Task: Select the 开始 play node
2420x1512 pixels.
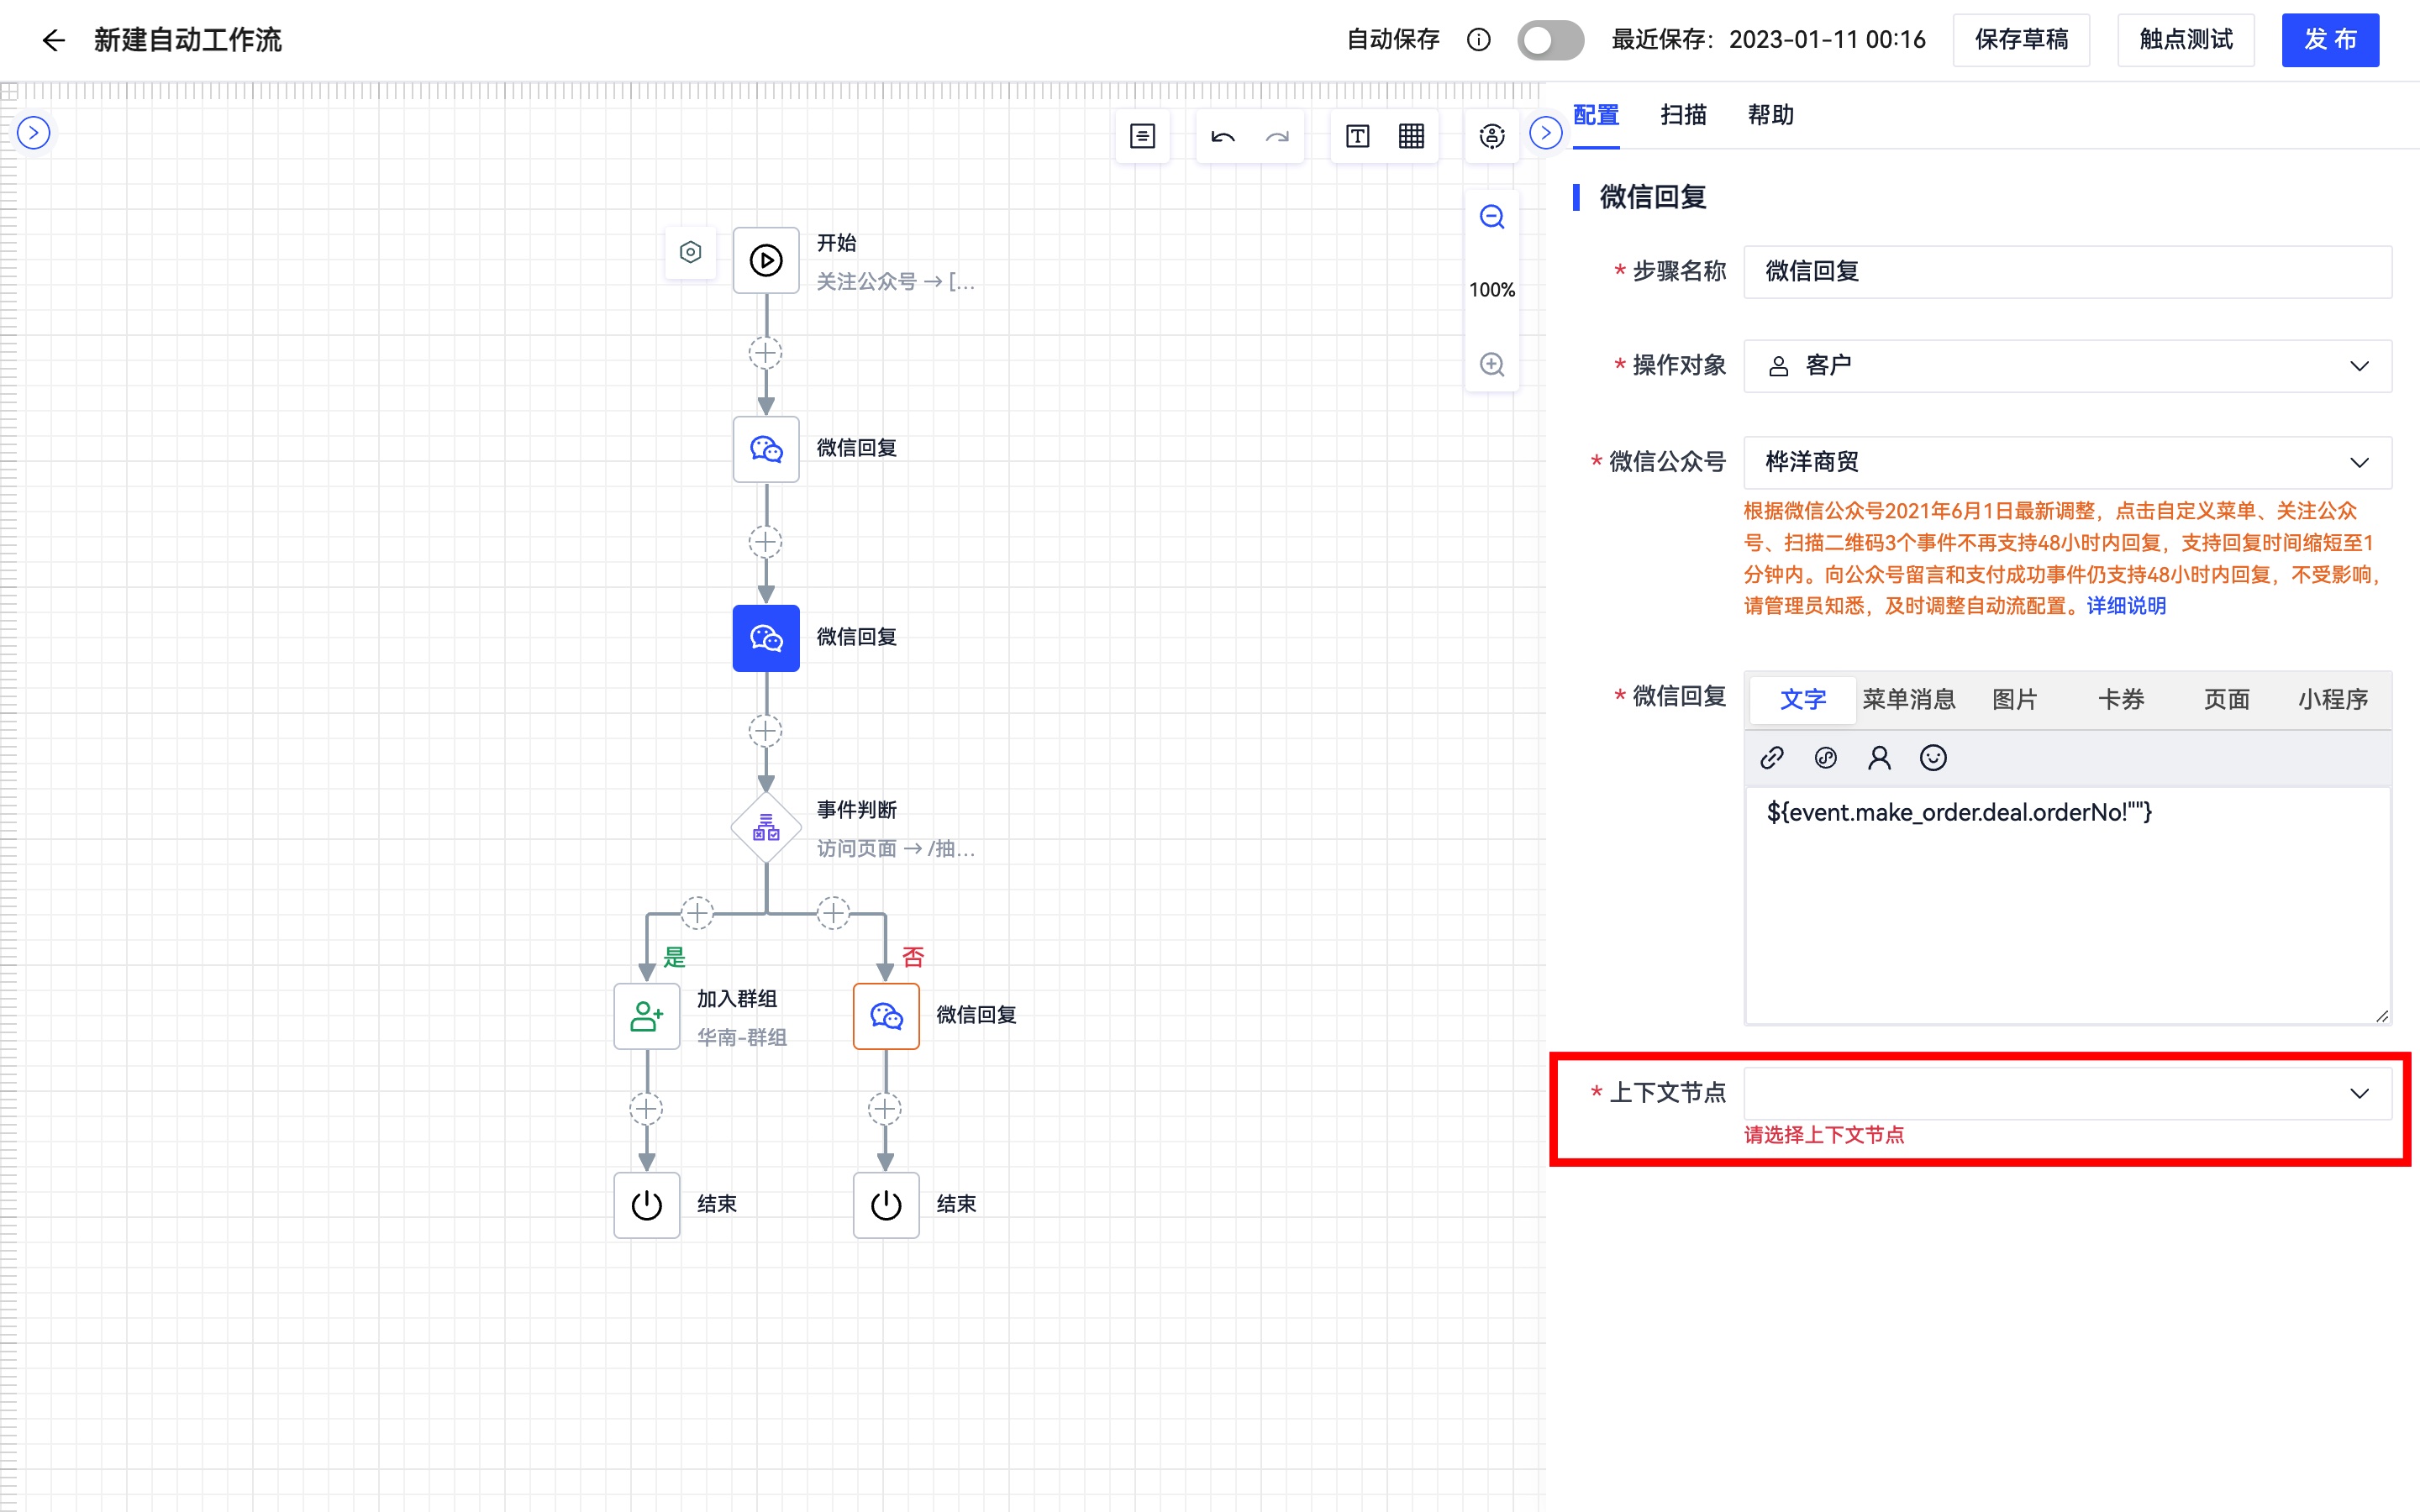Action: [766, 260]
